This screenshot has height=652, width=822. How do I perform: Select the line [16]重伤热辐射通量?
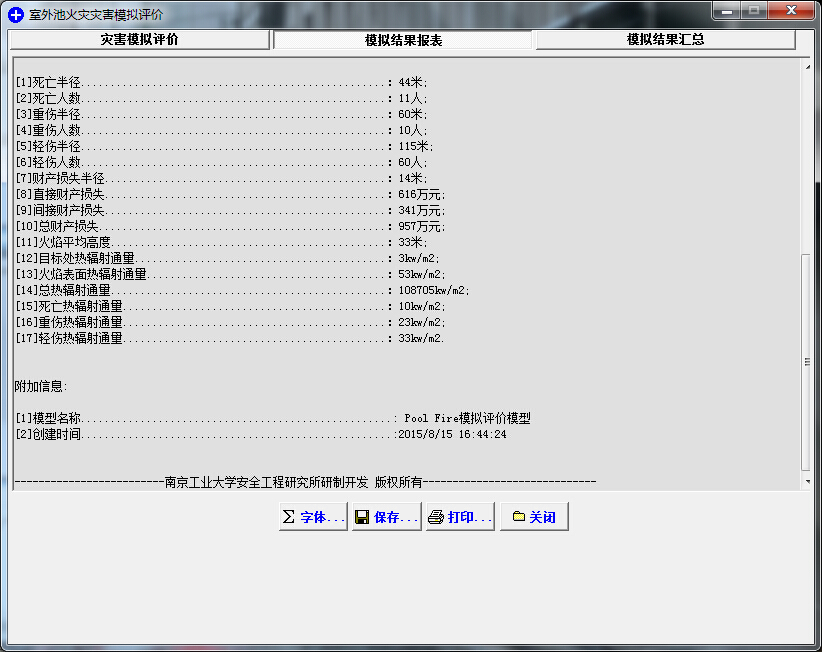click(x=230, y=322)
